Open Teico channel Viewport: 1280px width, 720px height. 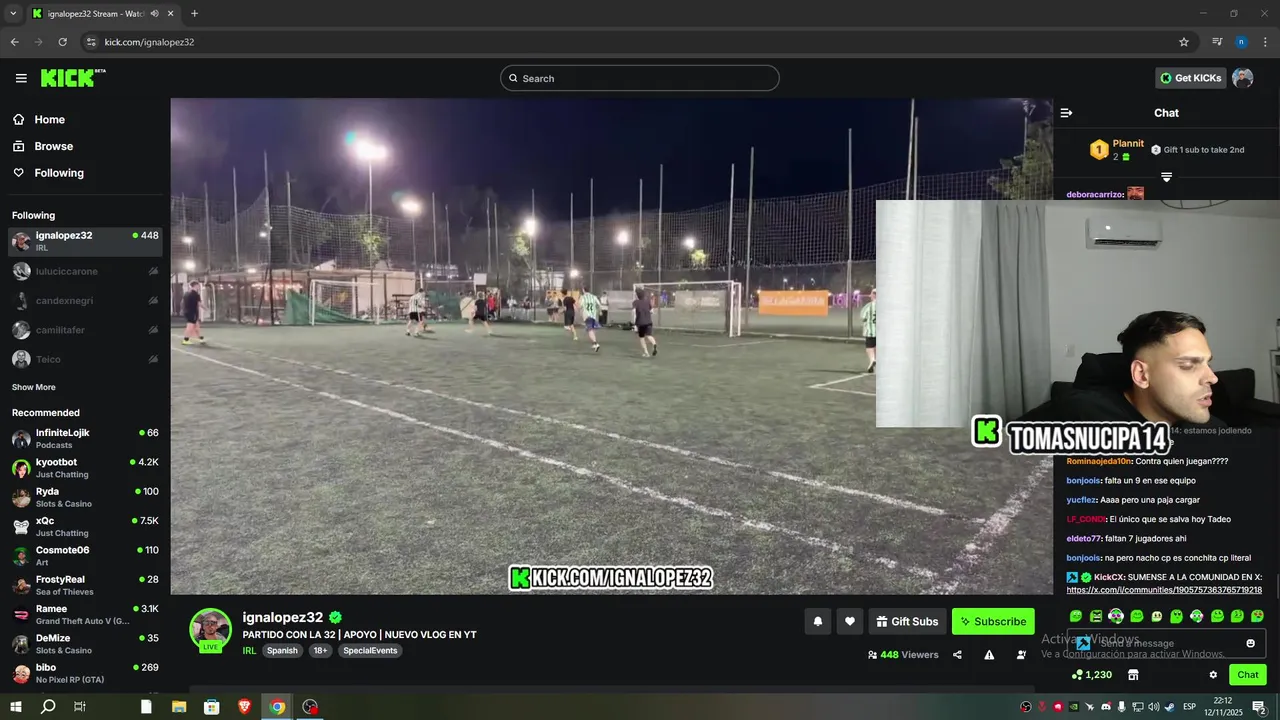tap(85, 359)
